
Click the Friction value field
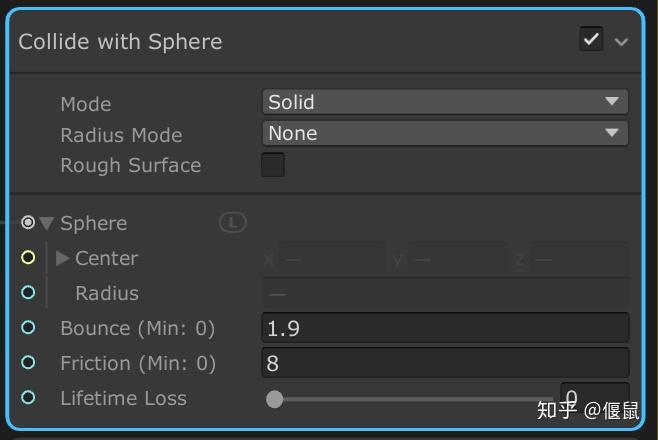(445, 363)
